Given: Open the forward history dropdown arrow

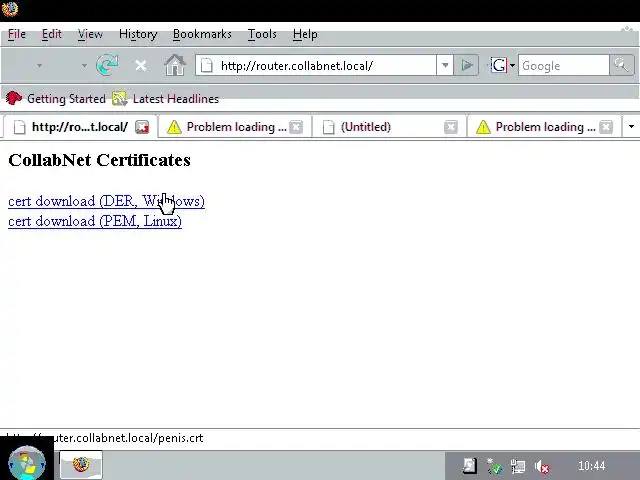Looking at the screenshot, I should (84, 65).
